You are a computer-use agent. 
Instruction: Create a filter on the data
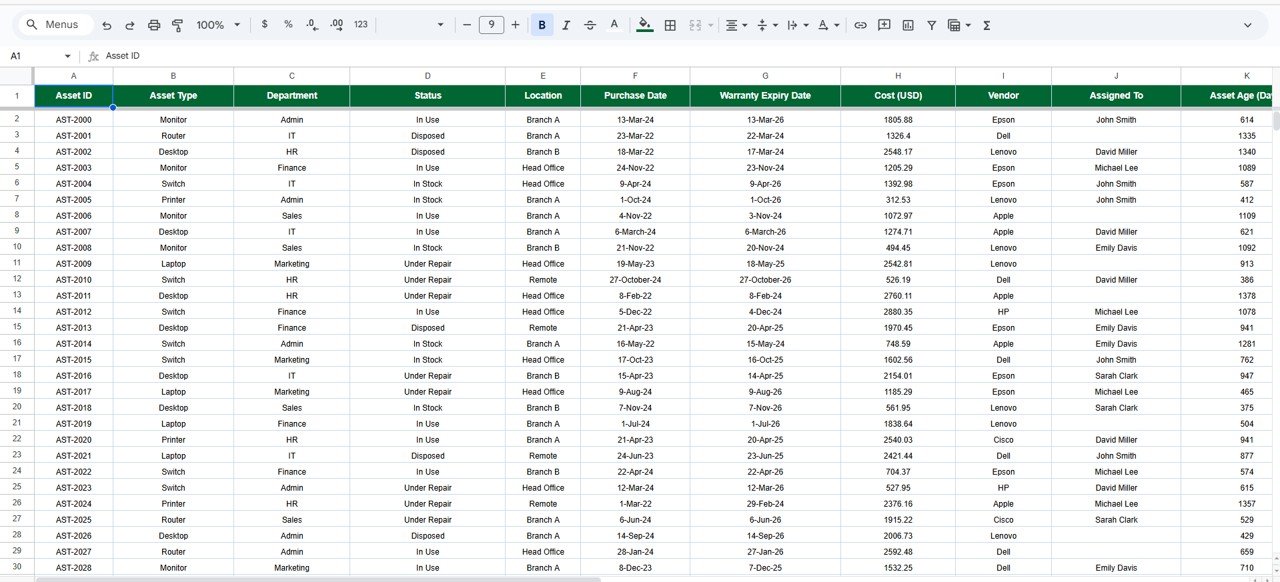931,25
